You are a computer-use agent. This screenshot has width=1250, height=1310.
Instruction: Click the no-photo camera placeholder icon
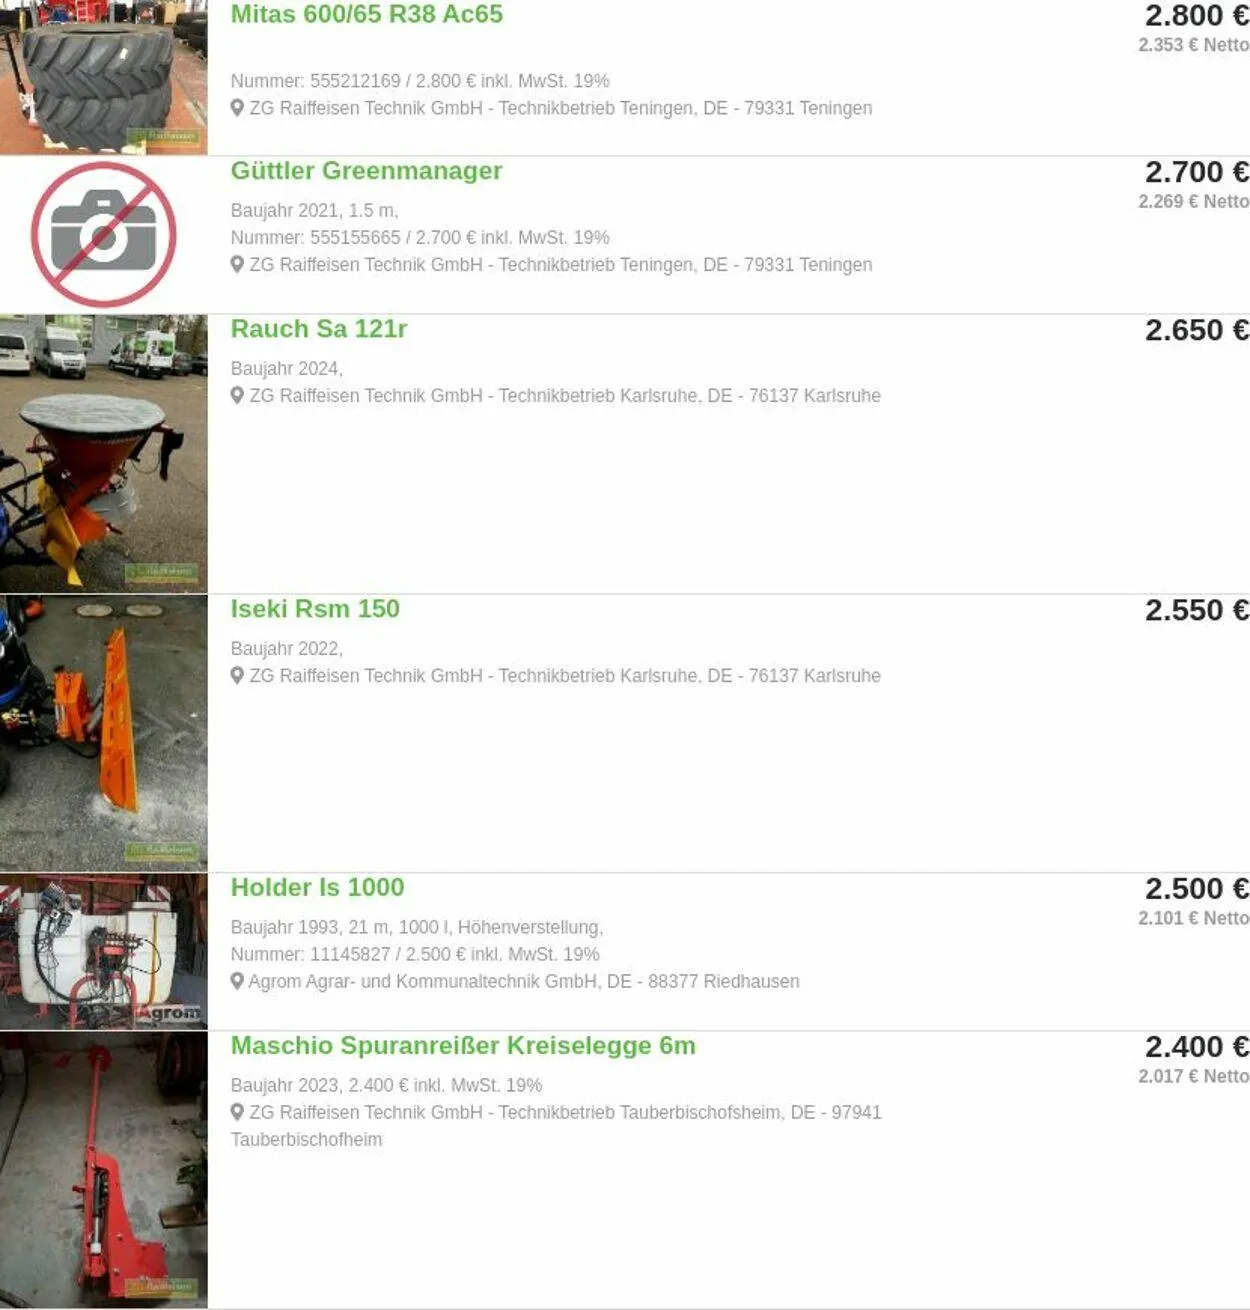point(103,234)
